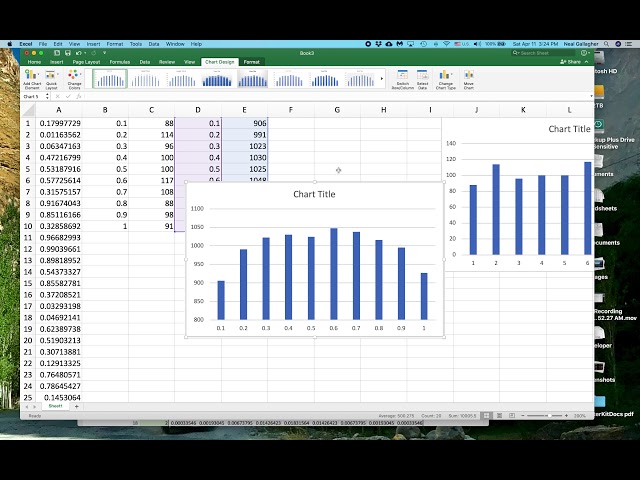Viewport: 640px width, 480px height.
Task: Click the fx insert function icon
Action: [78, 97]
